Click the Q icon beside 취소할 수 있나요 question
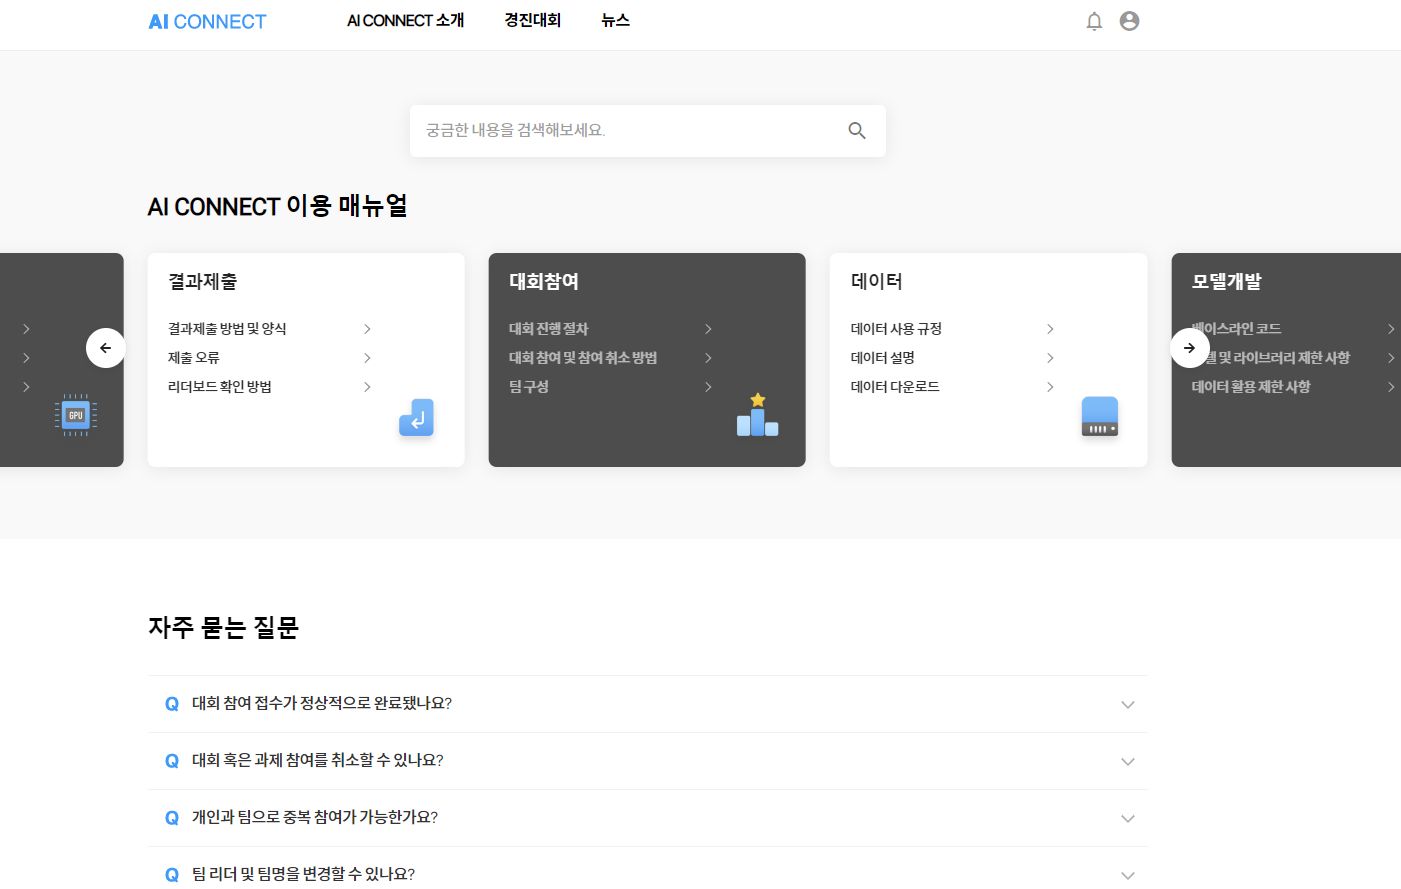Screen dimensions: 1401x889 coord(172,761)
